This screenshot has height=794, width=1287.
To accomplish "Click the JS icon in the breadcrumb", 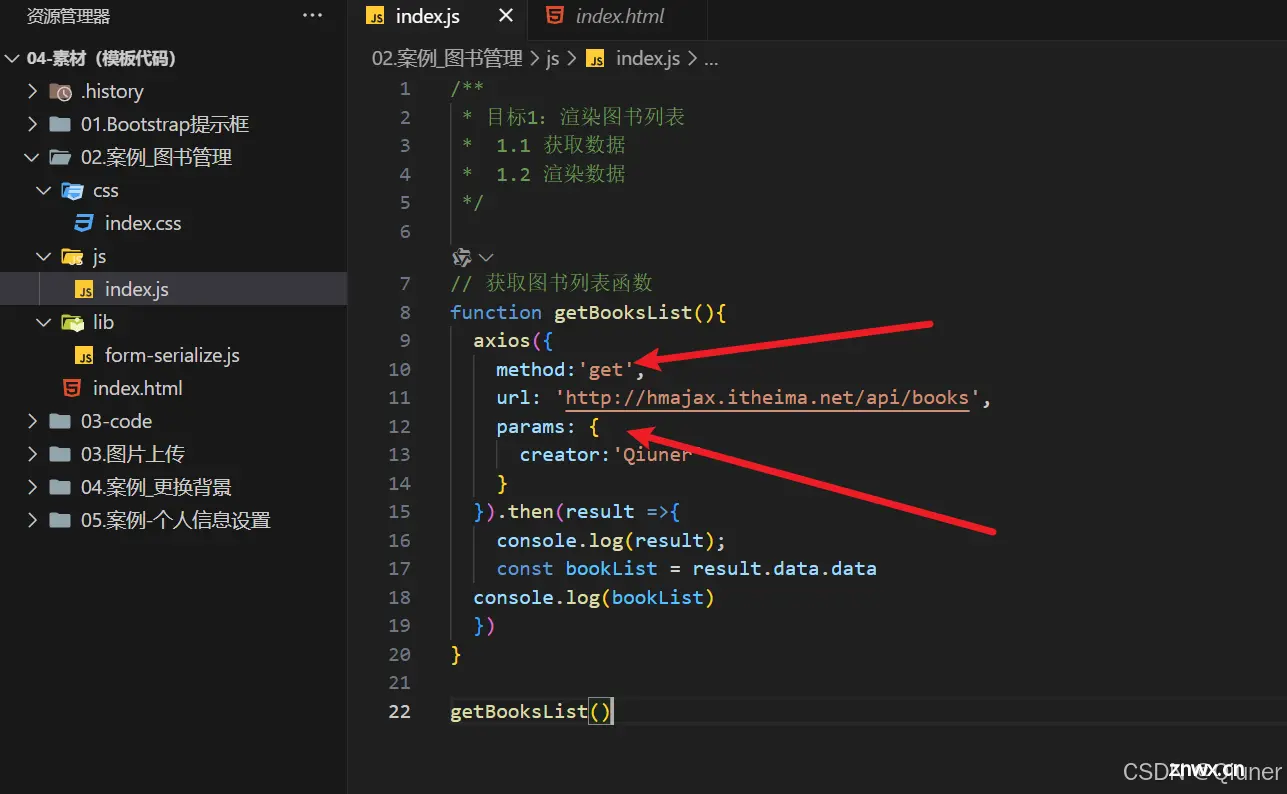I will coord(596,59).
